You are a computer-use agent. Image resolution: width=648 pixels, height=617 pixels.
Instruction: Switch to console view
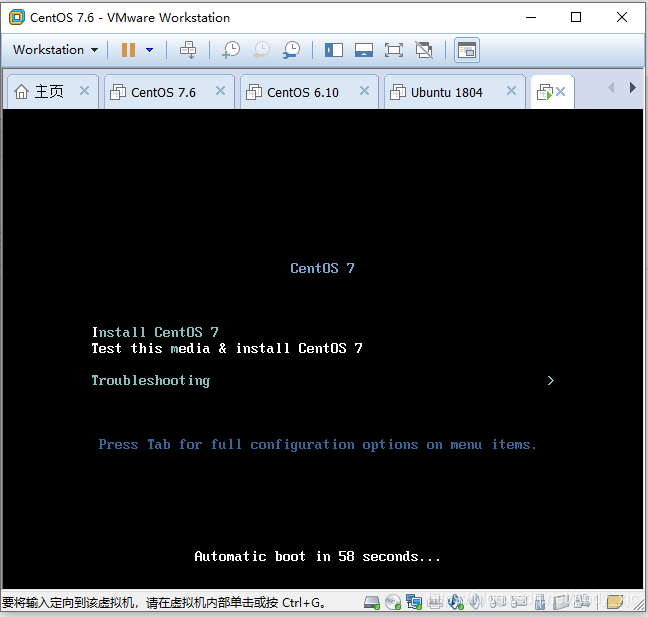pos(467,50)
